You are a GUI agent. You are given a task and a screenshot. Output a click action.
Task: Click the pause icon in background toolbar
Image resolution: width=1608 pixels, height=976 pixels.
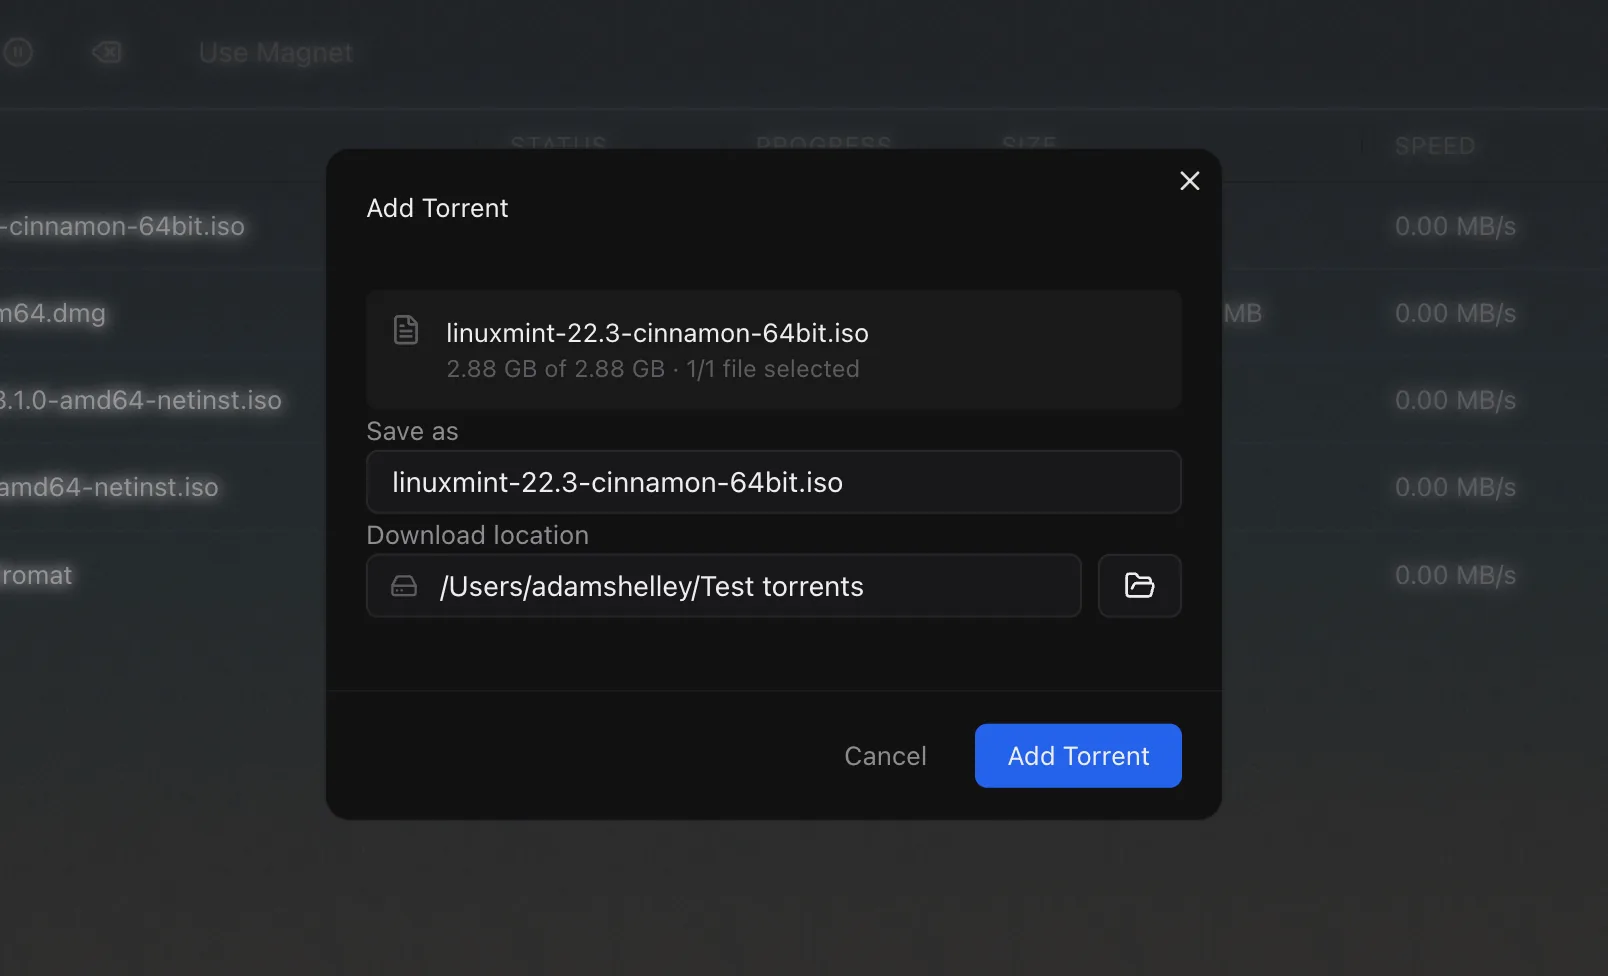18,52
